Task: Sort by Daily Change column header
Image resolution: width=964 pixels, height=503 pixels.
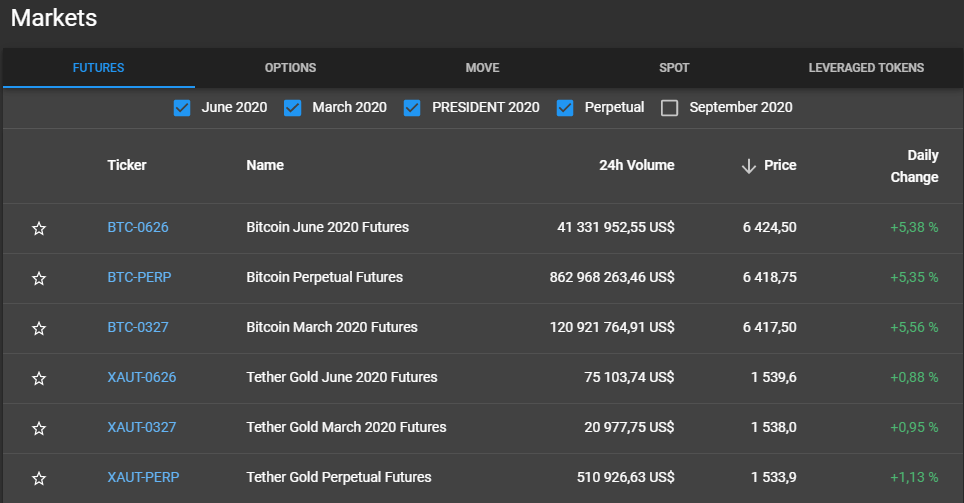Action: click(x=914, y=166)
